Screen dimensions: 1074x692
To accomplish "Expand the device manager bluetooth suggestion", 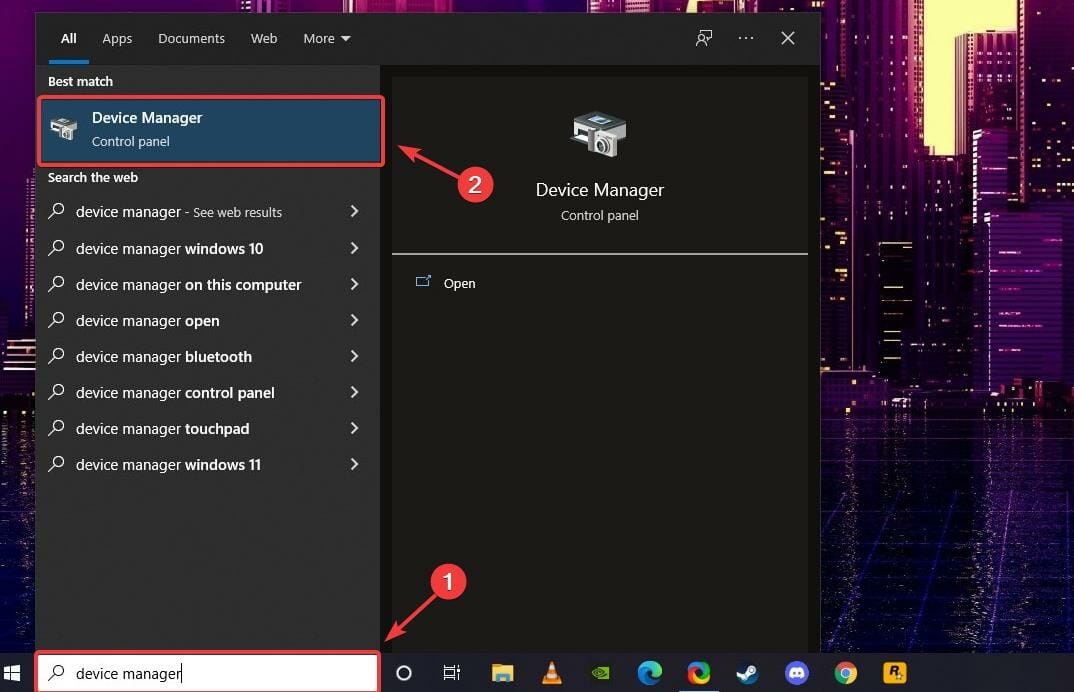I will point(354,356).
